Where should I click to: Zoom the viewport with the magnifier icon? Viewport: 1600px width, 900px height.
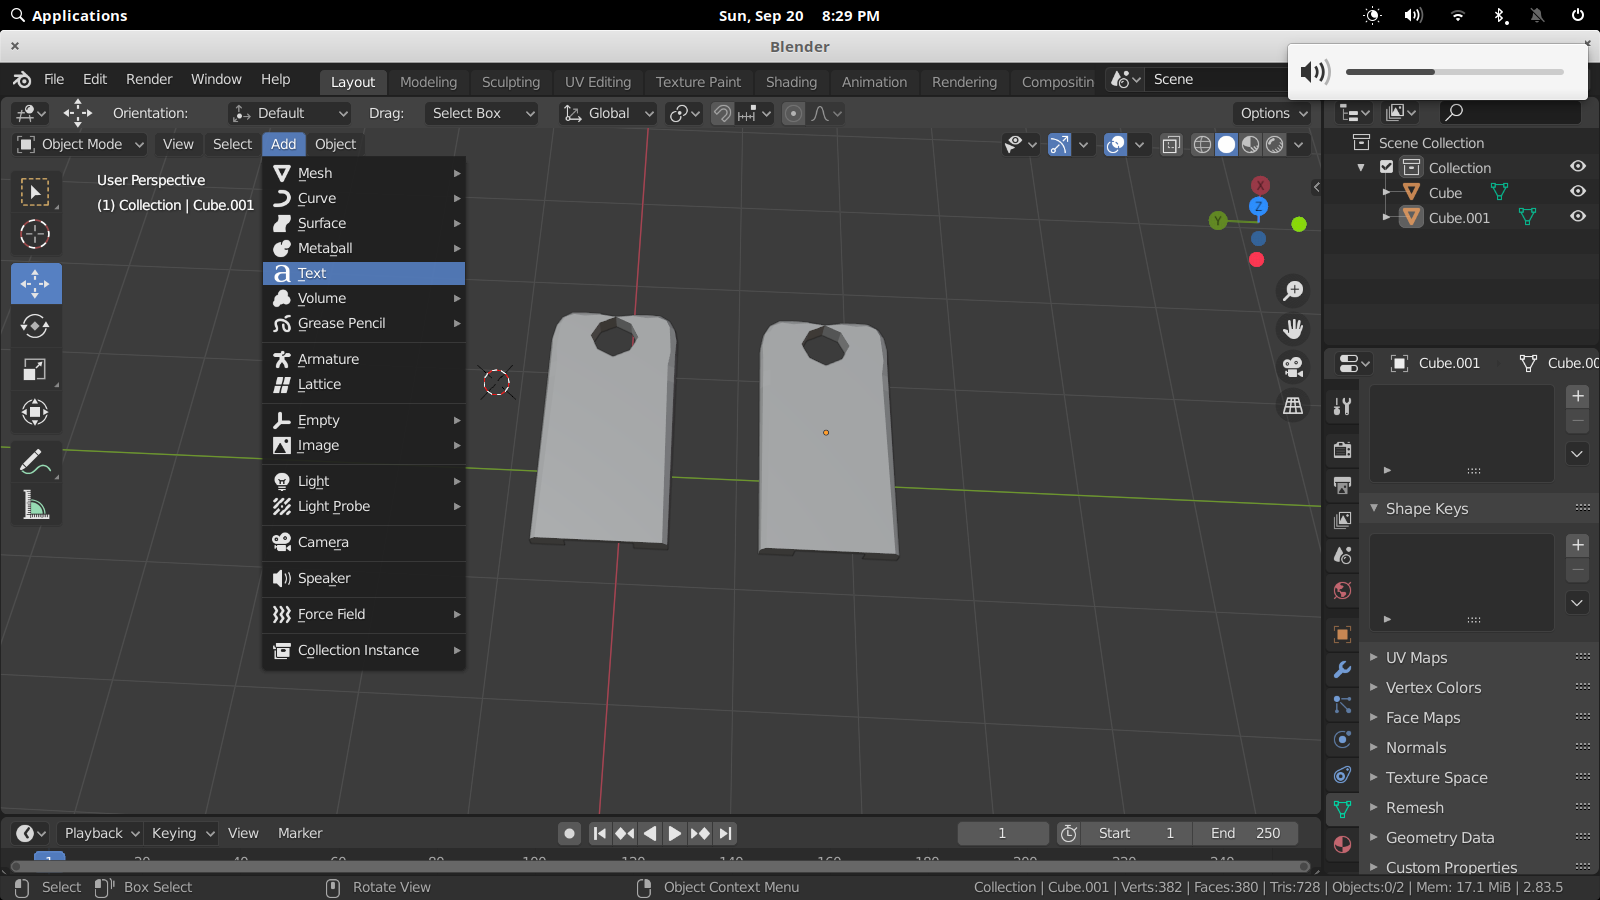click(1293, 291)
